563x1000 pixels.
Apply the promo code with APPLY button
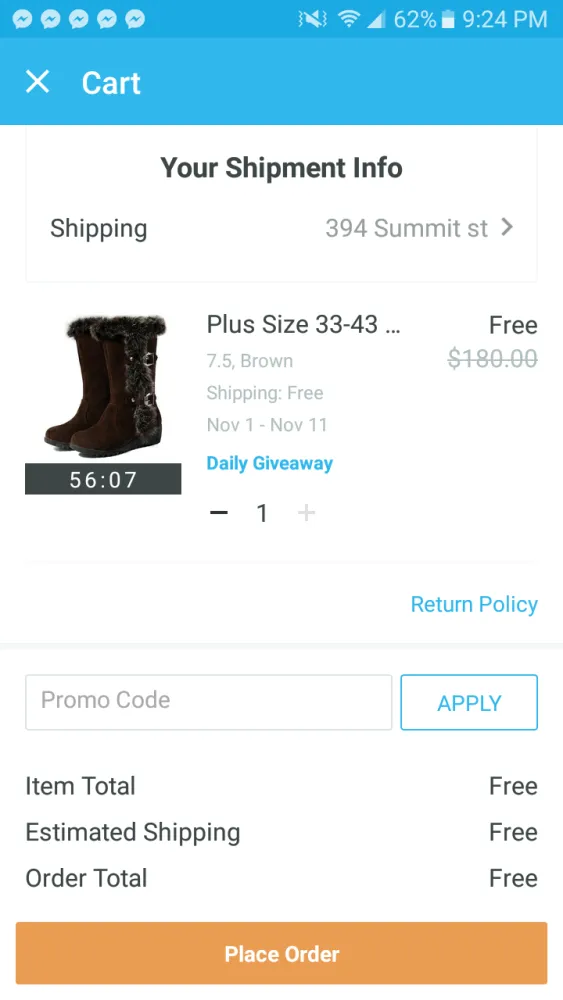[469, 702]
